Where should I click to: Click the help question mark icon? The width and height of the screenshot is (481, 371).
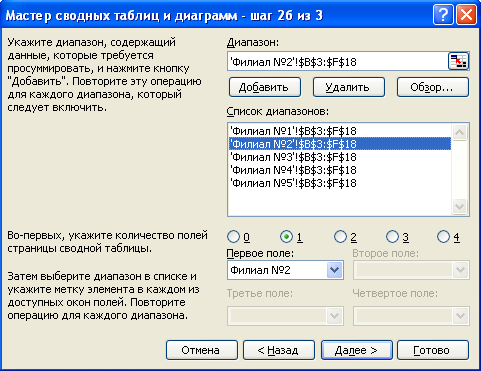click(x=443, y=15)
